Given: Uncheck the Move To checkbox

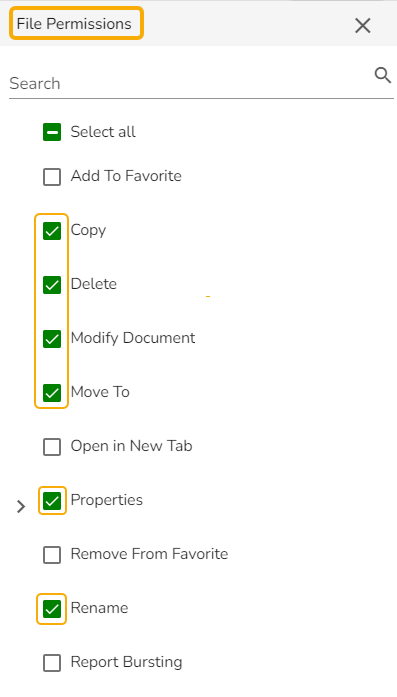Looking at the screenshot, I should tap(52, 393).
